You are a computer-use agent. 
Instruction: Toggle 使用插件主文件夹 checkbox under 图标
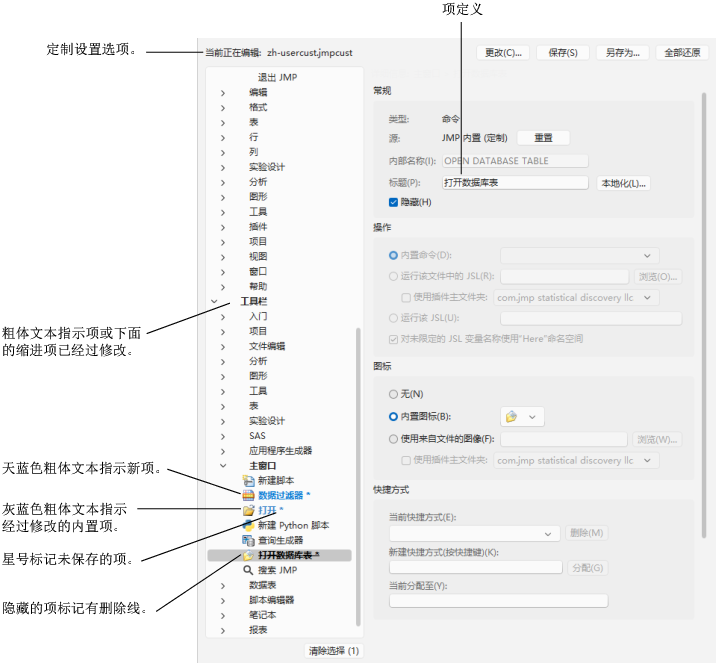[406, 461]
